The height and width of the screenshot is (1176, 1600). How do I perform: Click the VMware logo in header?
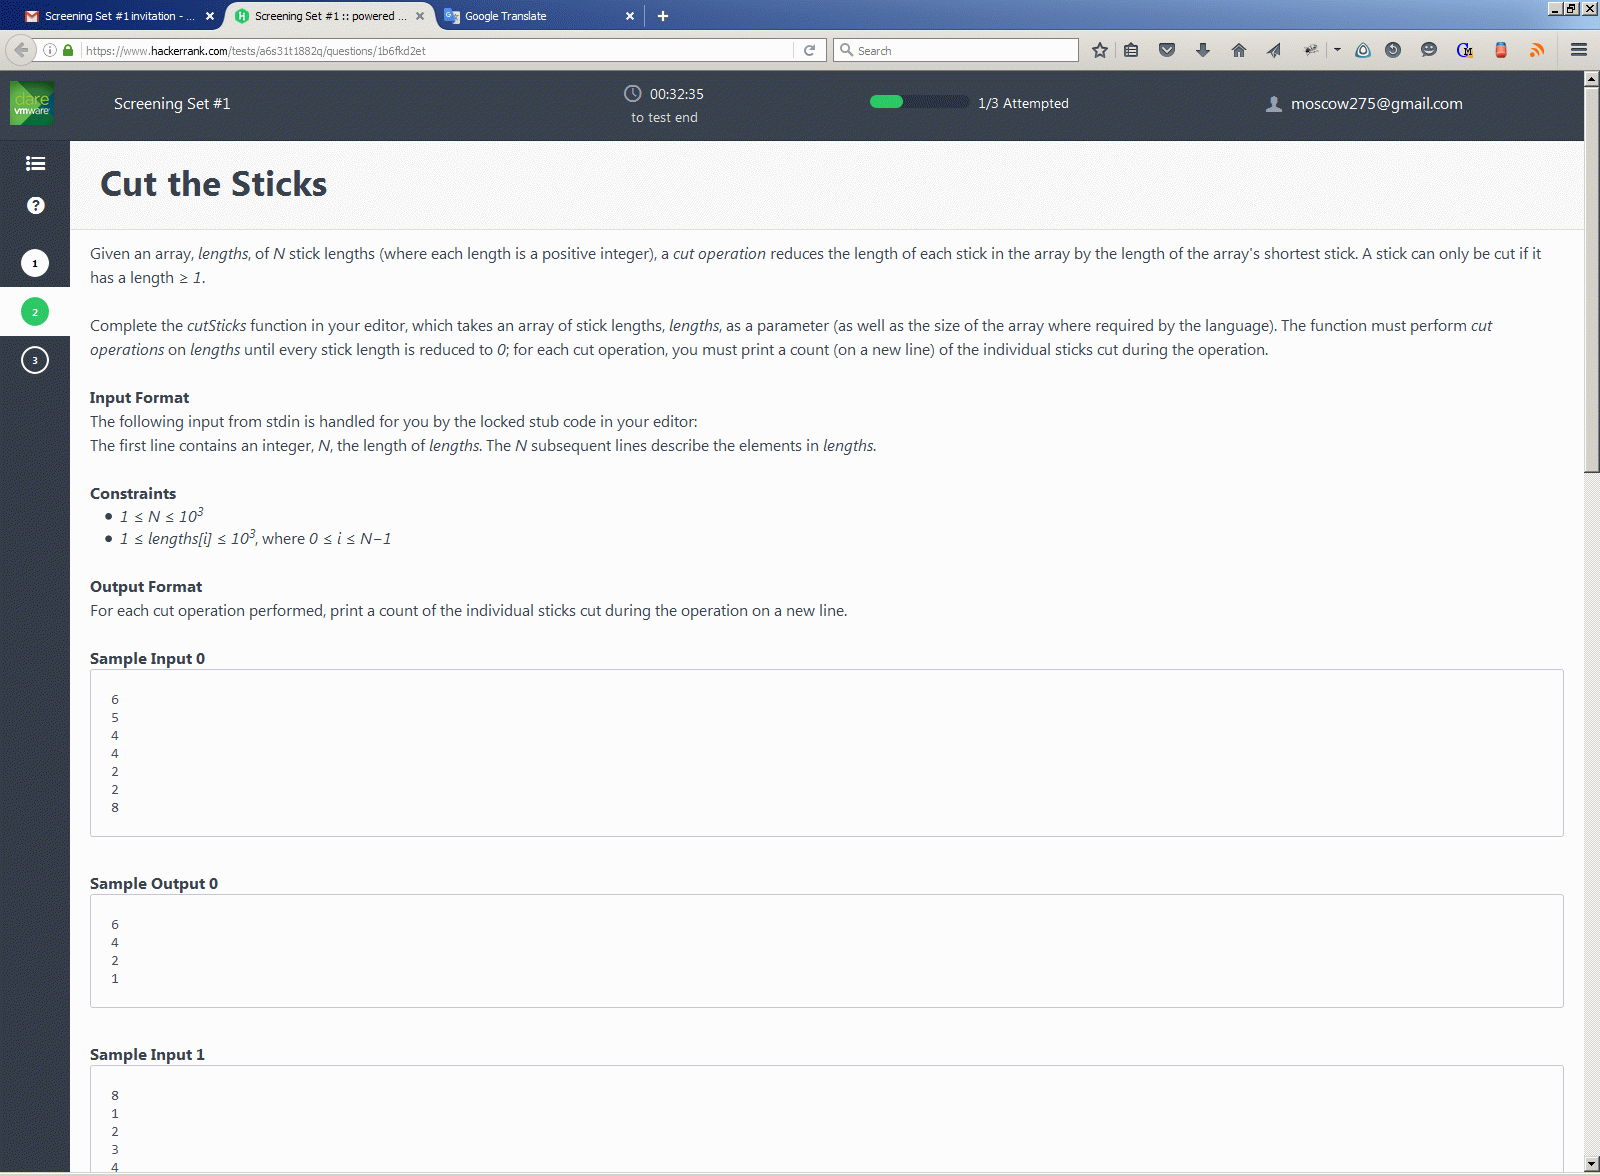[32, 103]
